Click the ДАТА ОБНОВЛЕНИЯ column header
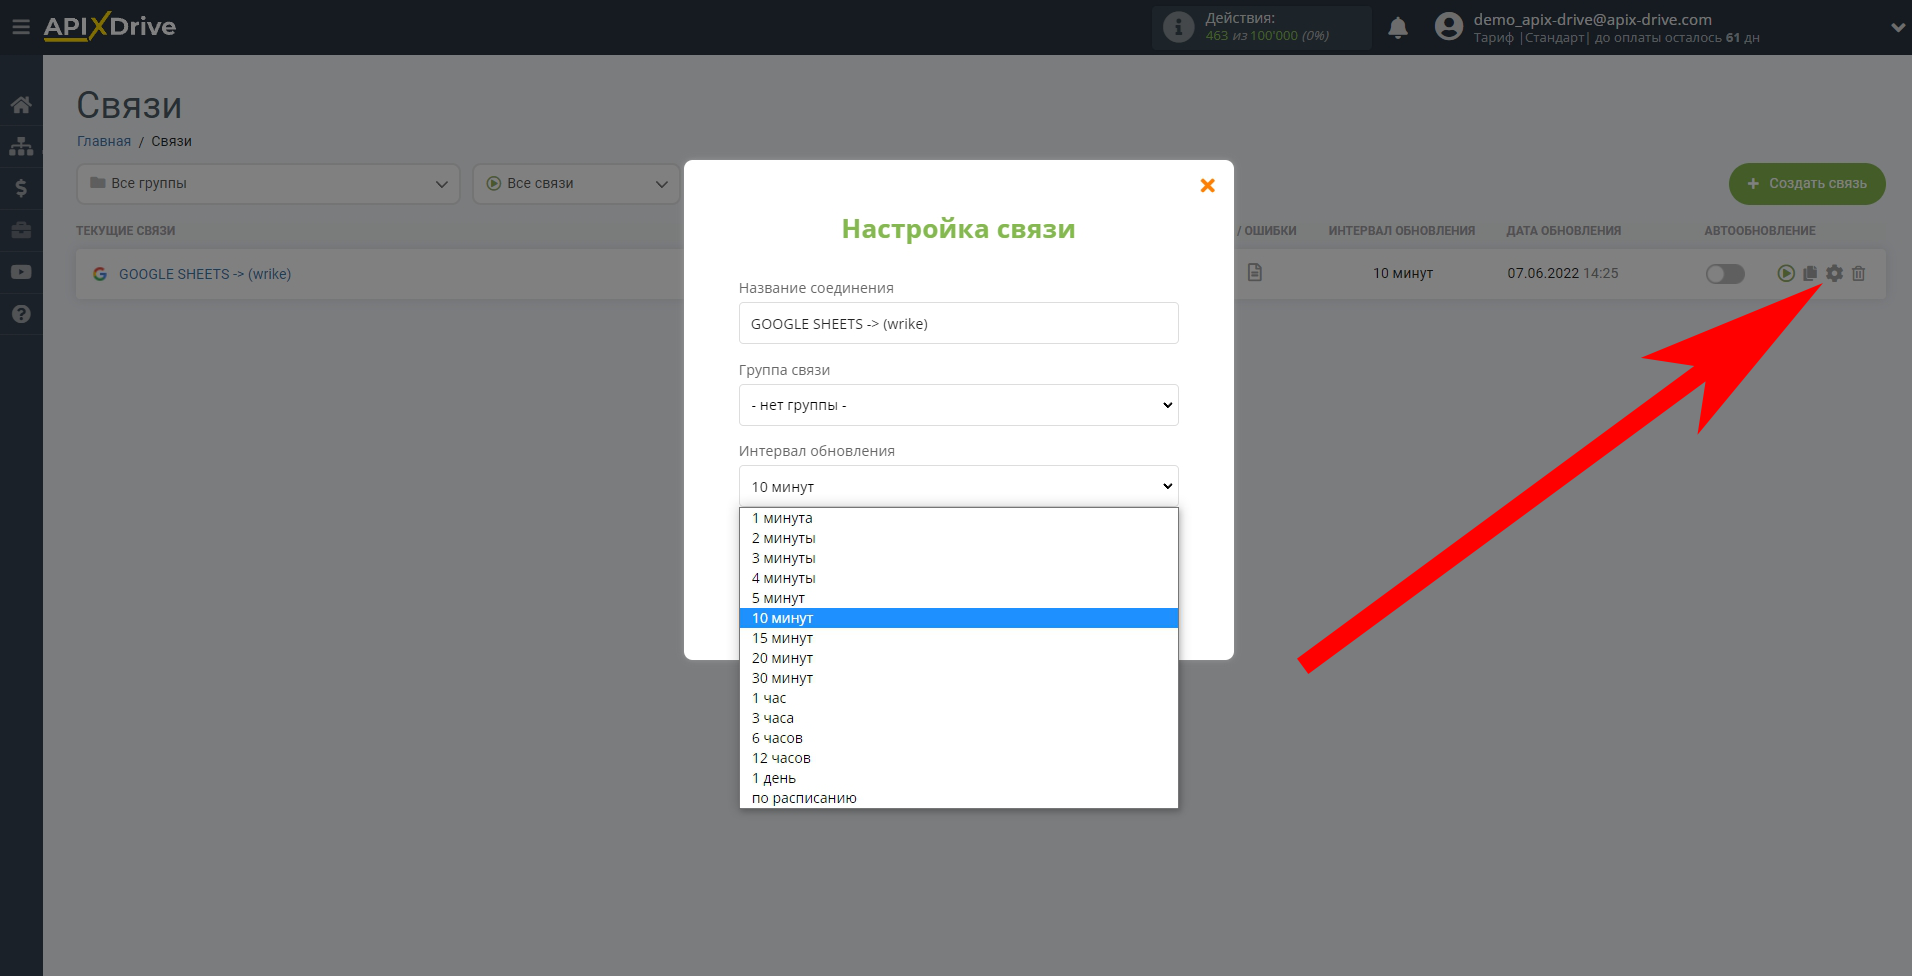1912x976 pixels. (1564, 231)
